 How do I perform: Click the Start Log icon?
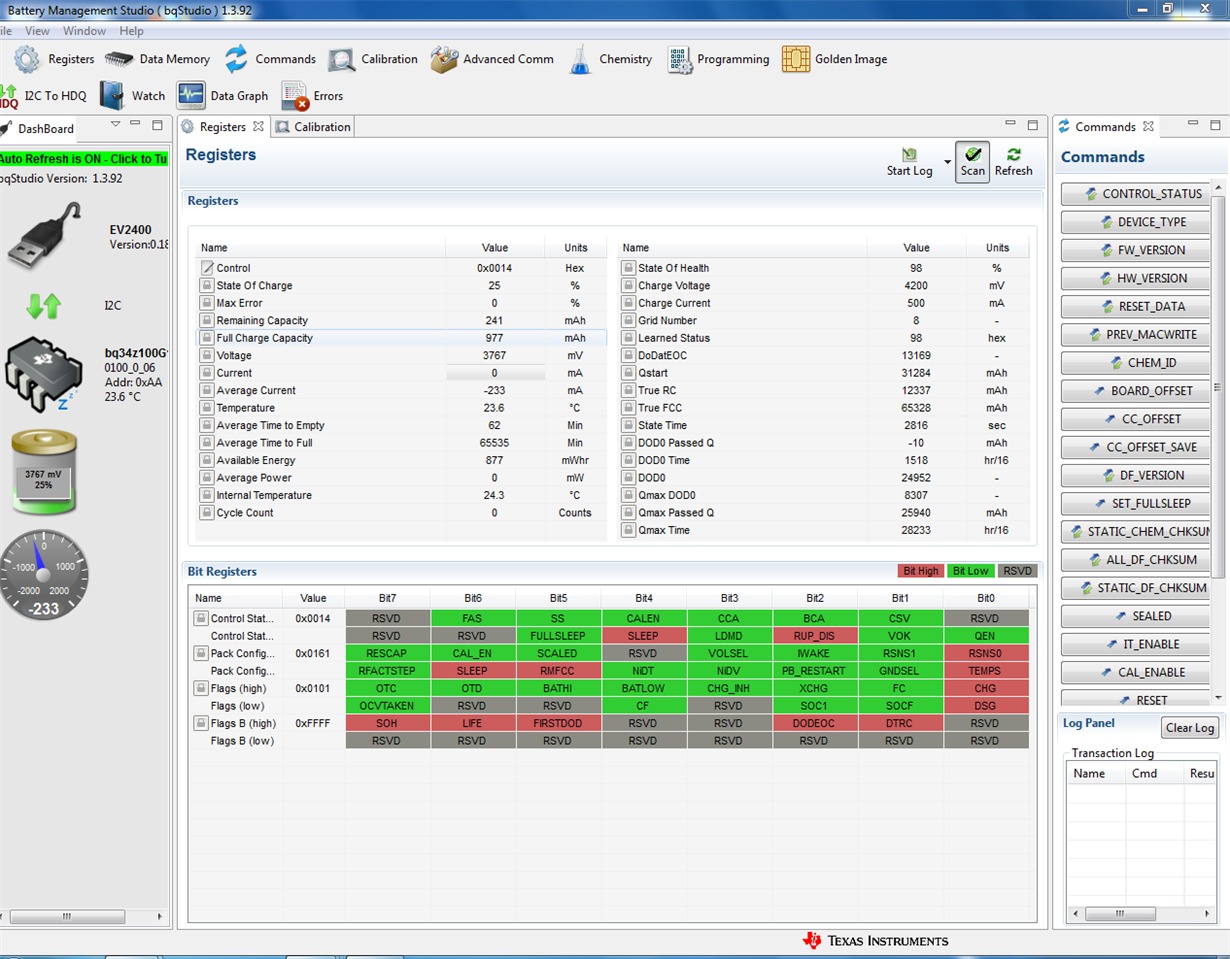pos(910,155)
